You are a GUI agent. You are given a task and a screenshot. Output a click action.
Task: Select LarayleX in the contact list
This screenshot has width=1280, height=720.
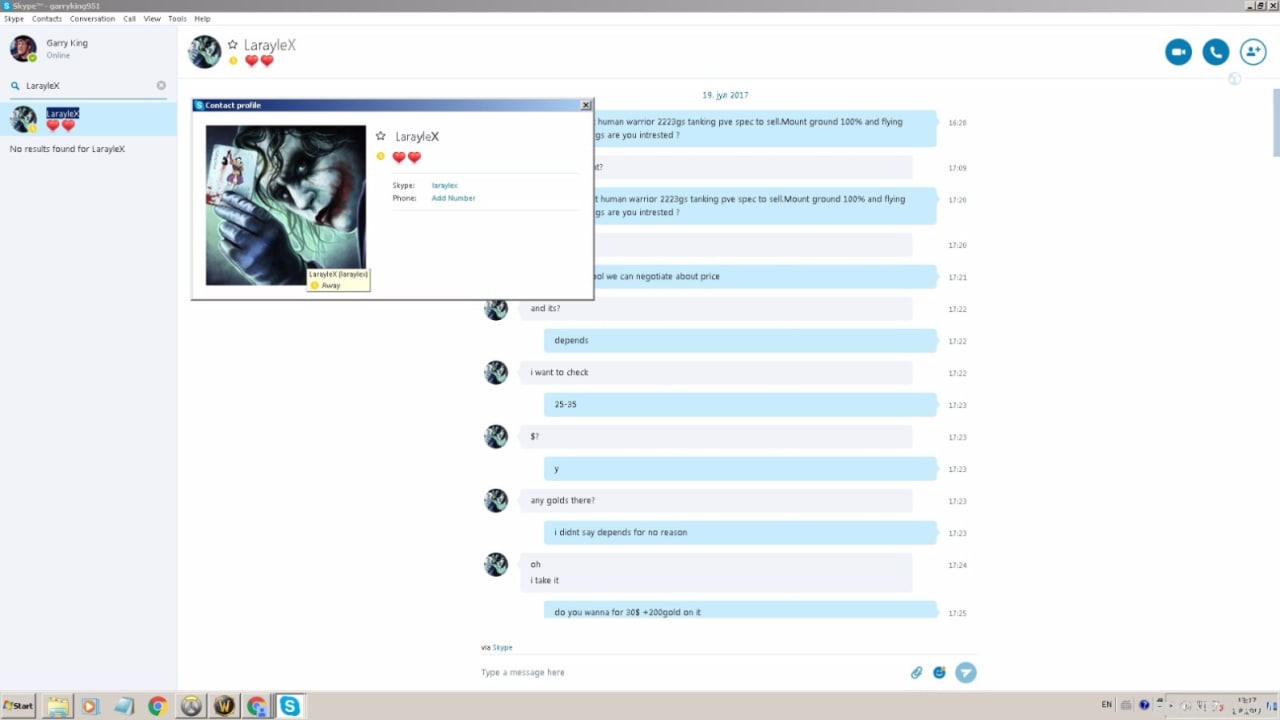89,119
